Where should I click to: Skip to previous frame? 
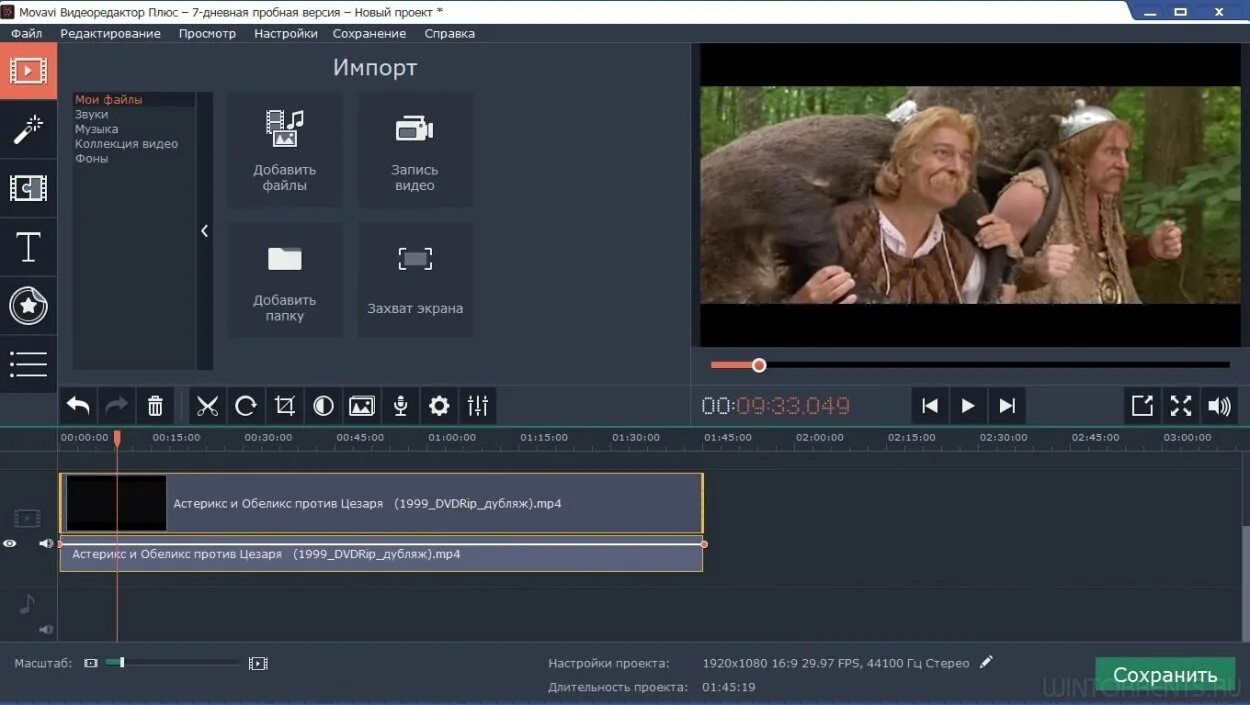point(930,406)
